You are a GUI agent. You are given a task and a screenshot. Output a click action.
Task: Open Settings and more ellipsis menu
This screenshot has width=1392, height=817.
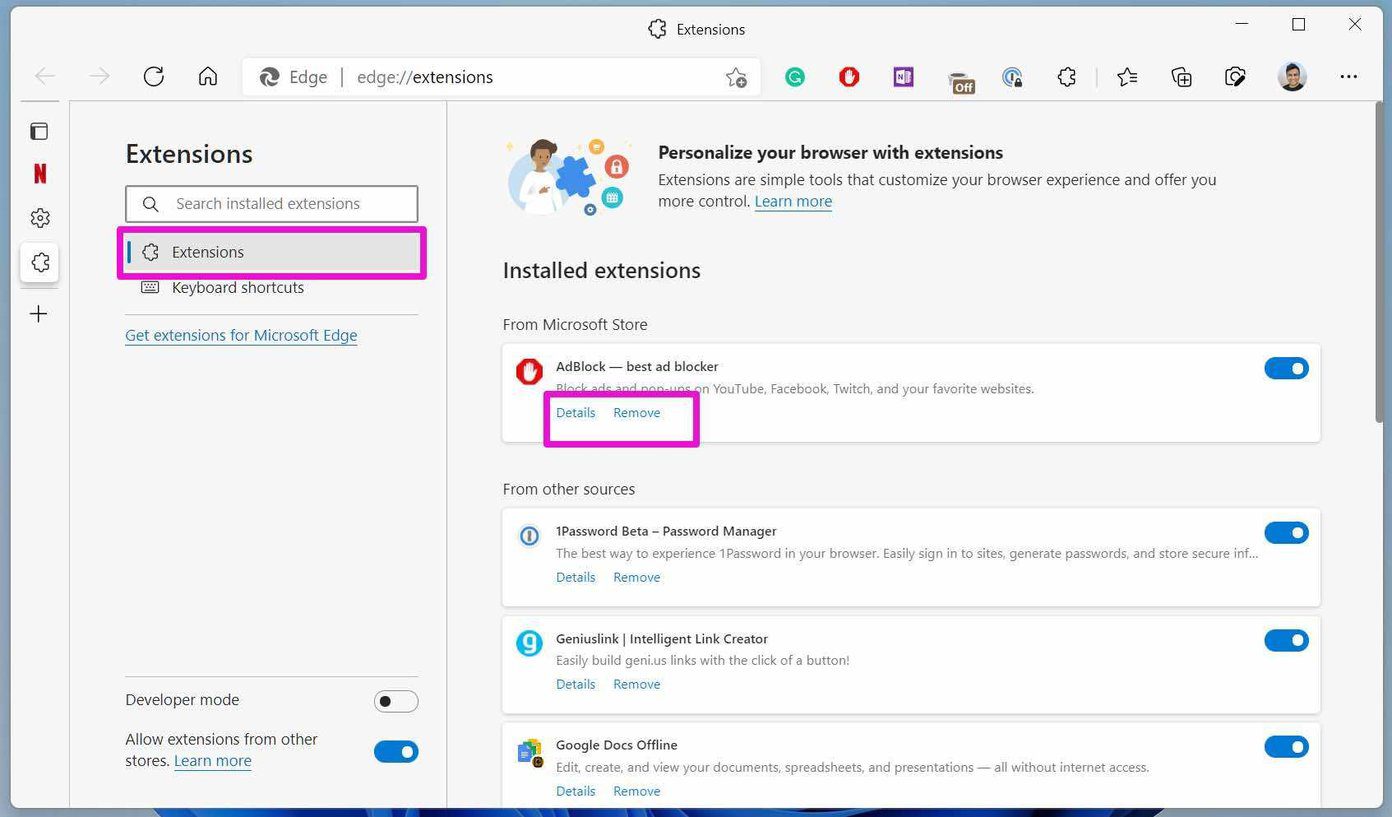pos(1348,77)
